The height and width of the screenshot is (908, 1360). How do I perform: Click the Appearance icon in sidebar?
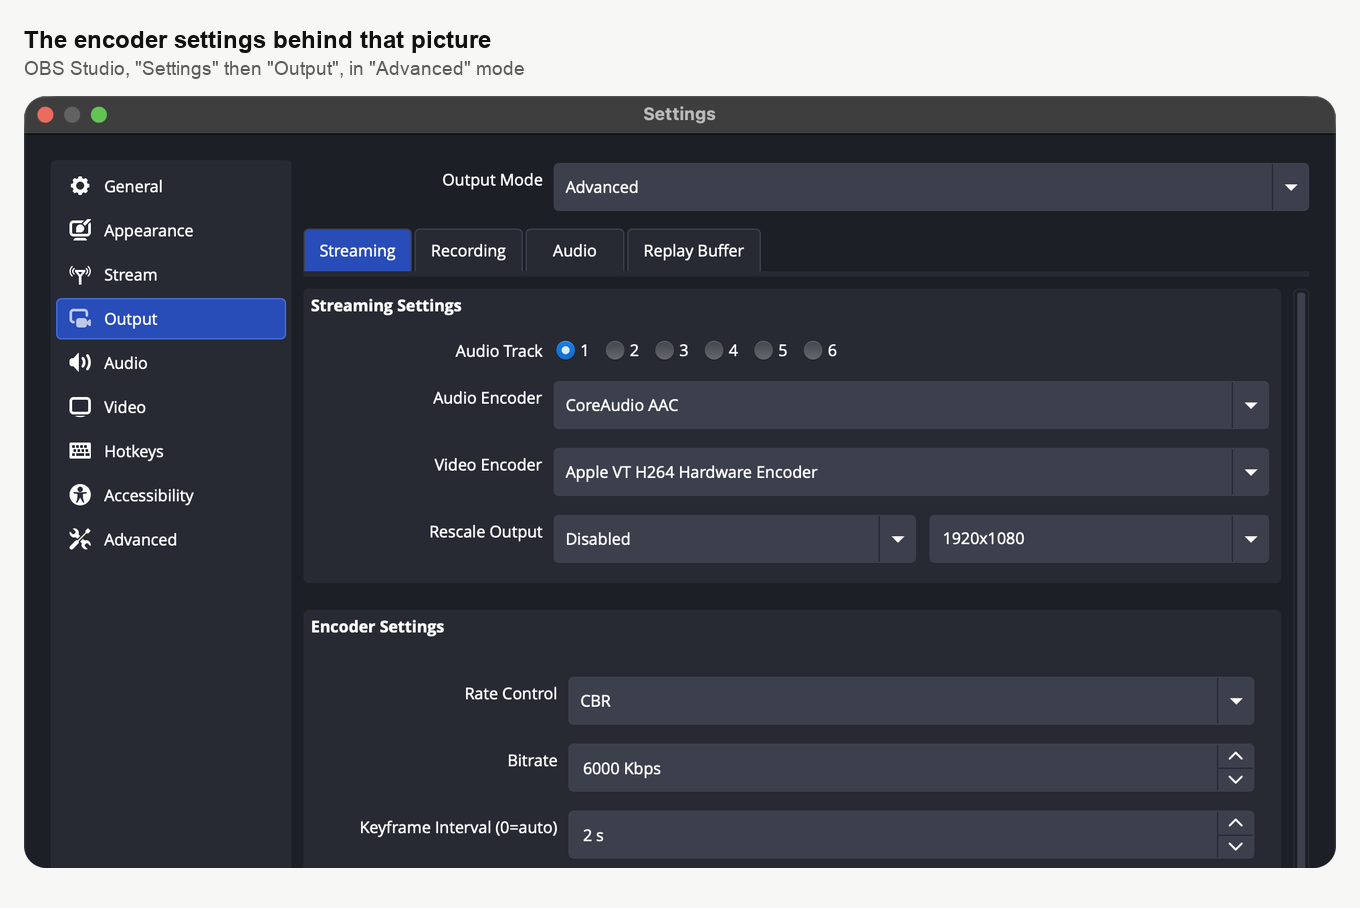80,230
